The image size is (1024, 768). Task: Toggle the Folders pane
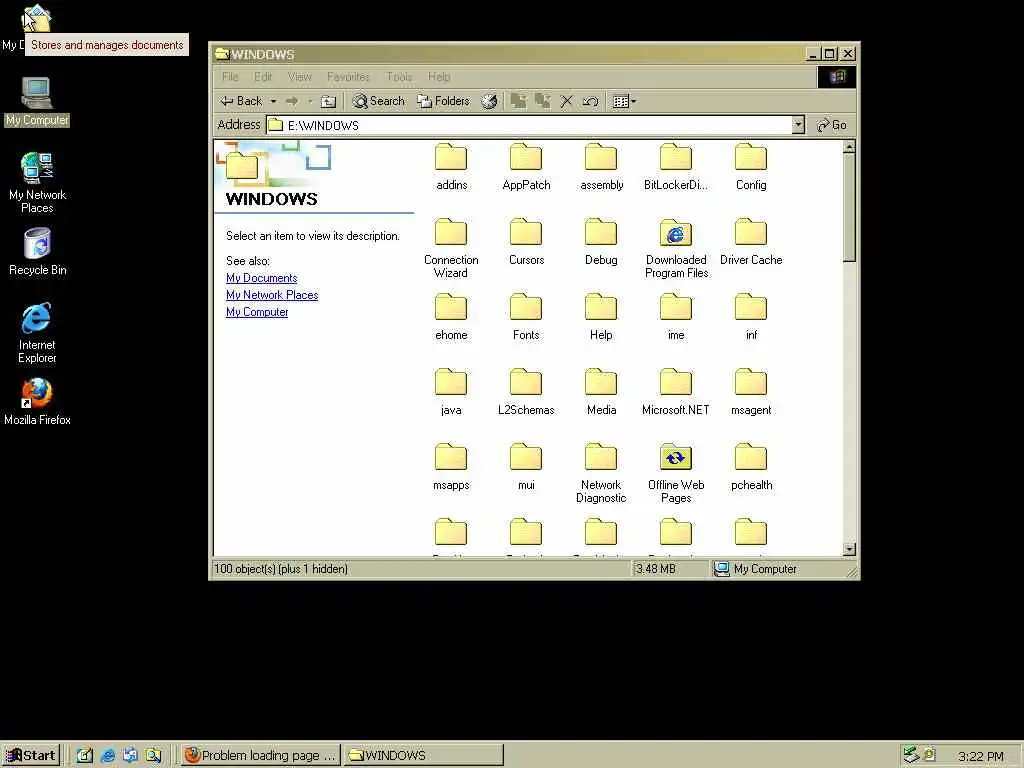point(443,101)
